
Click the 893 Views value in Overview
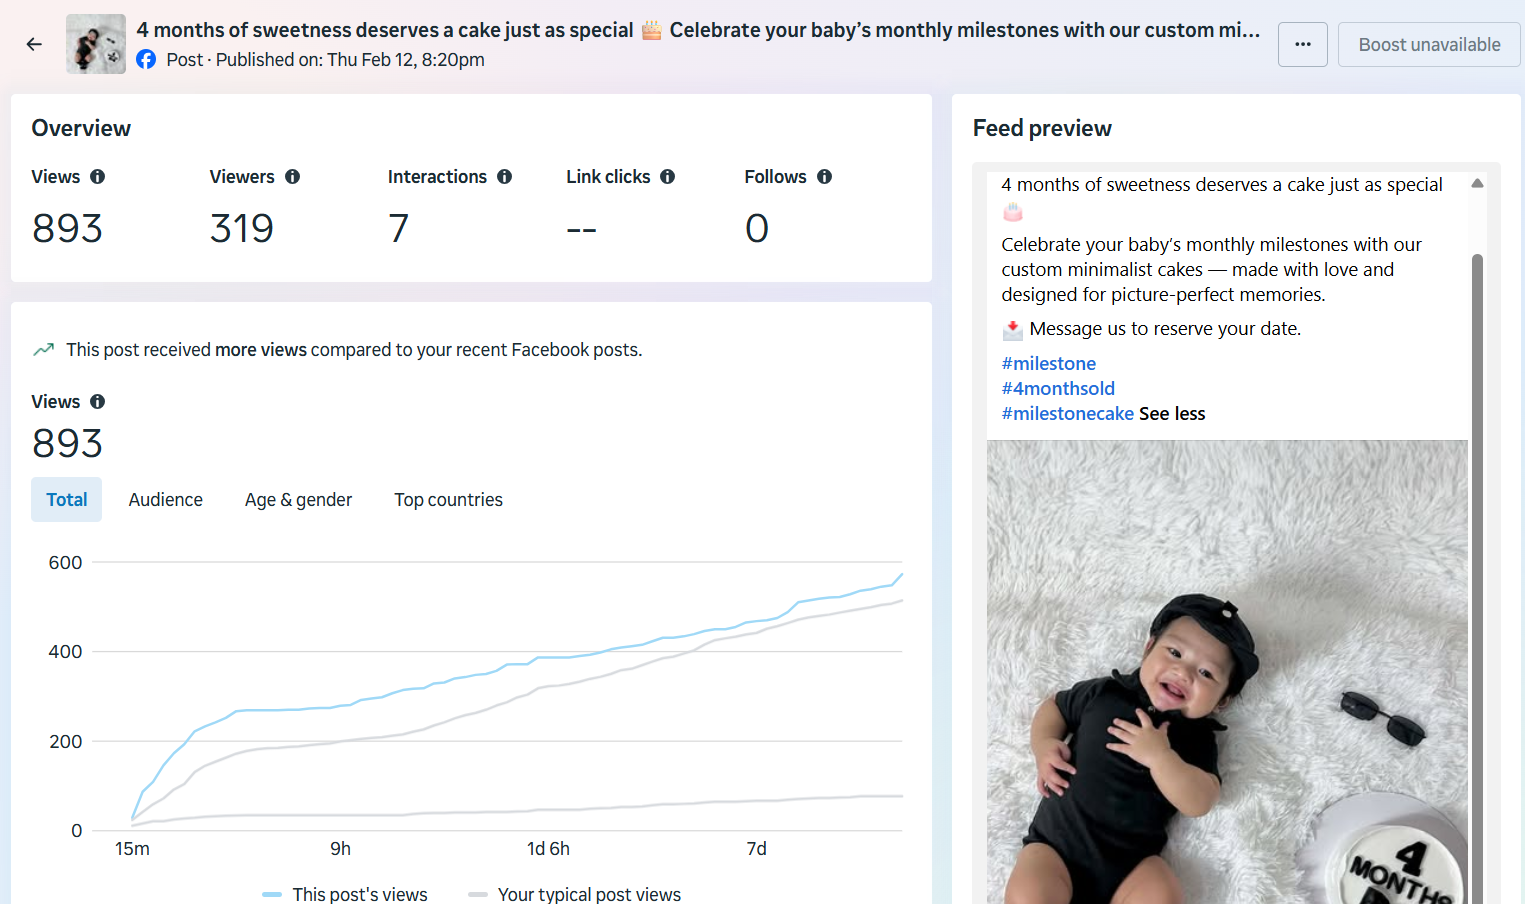click(x=67, y=229)
